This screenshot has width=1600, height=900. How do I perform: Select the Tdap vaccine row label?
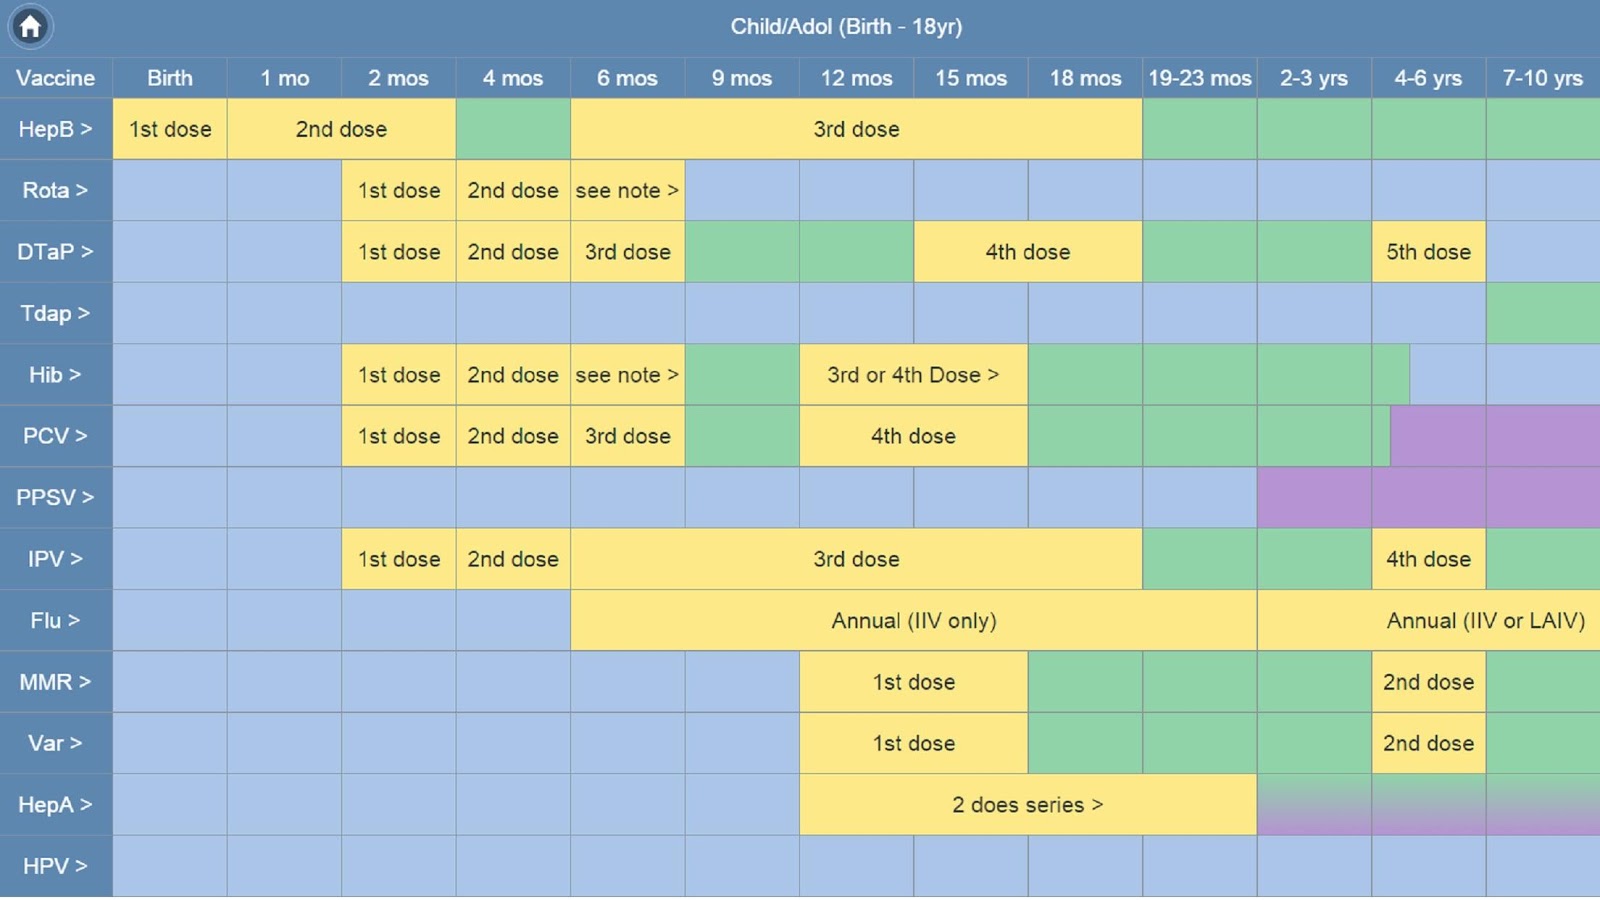(55, 313)
